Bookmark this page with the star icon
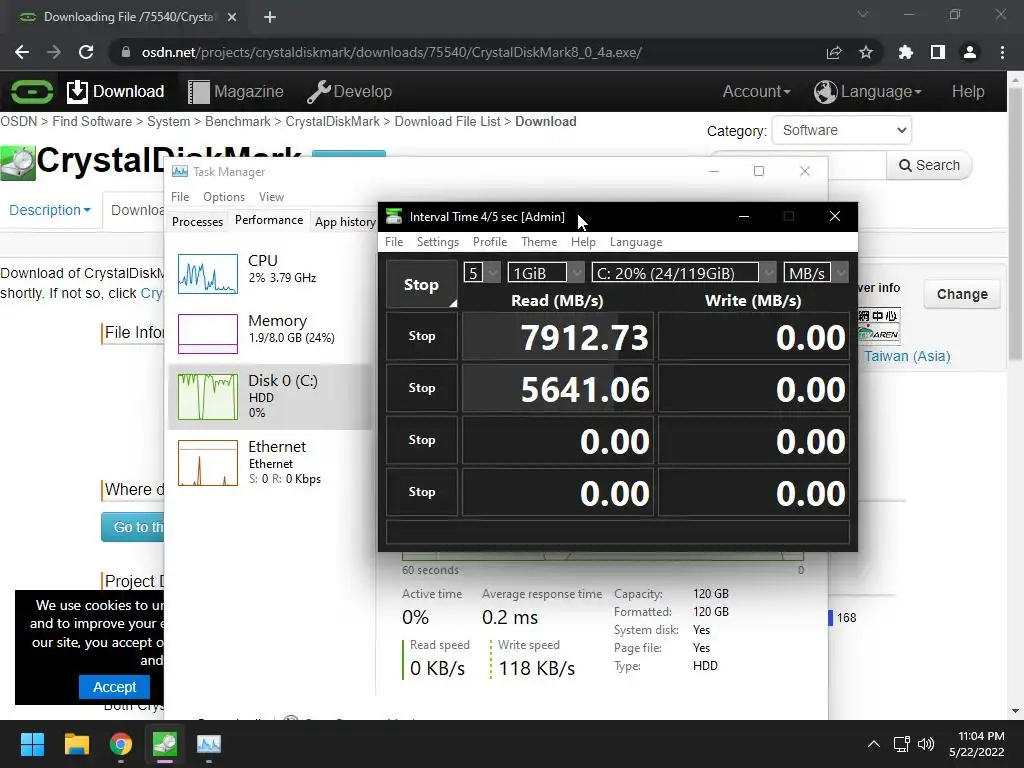This screenshot has width=1024, height=768. 866,52
